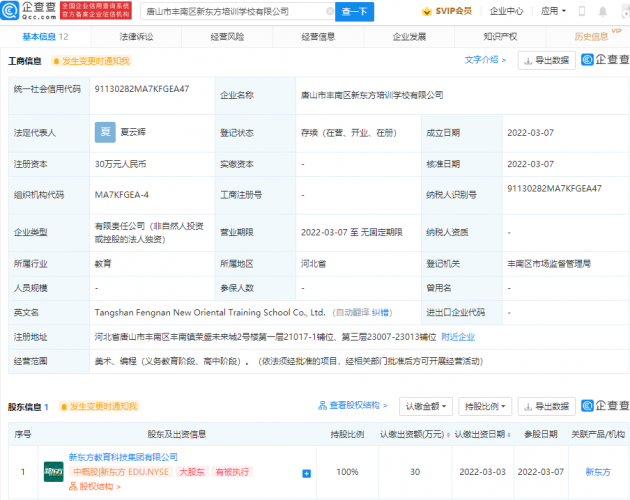Sort by 认缴出资日期 column
The image size is (630, 500).
[x=483, y=434]
